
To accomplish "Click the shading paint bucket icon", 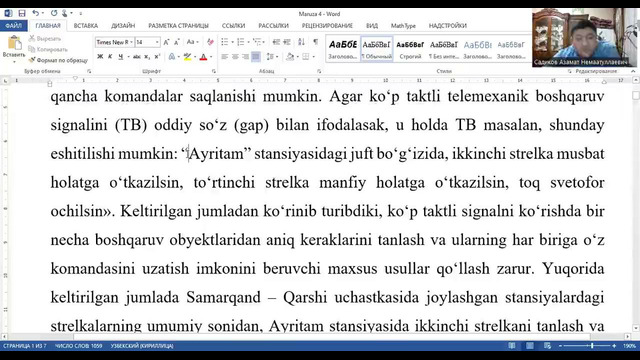I will coord(290,57).
